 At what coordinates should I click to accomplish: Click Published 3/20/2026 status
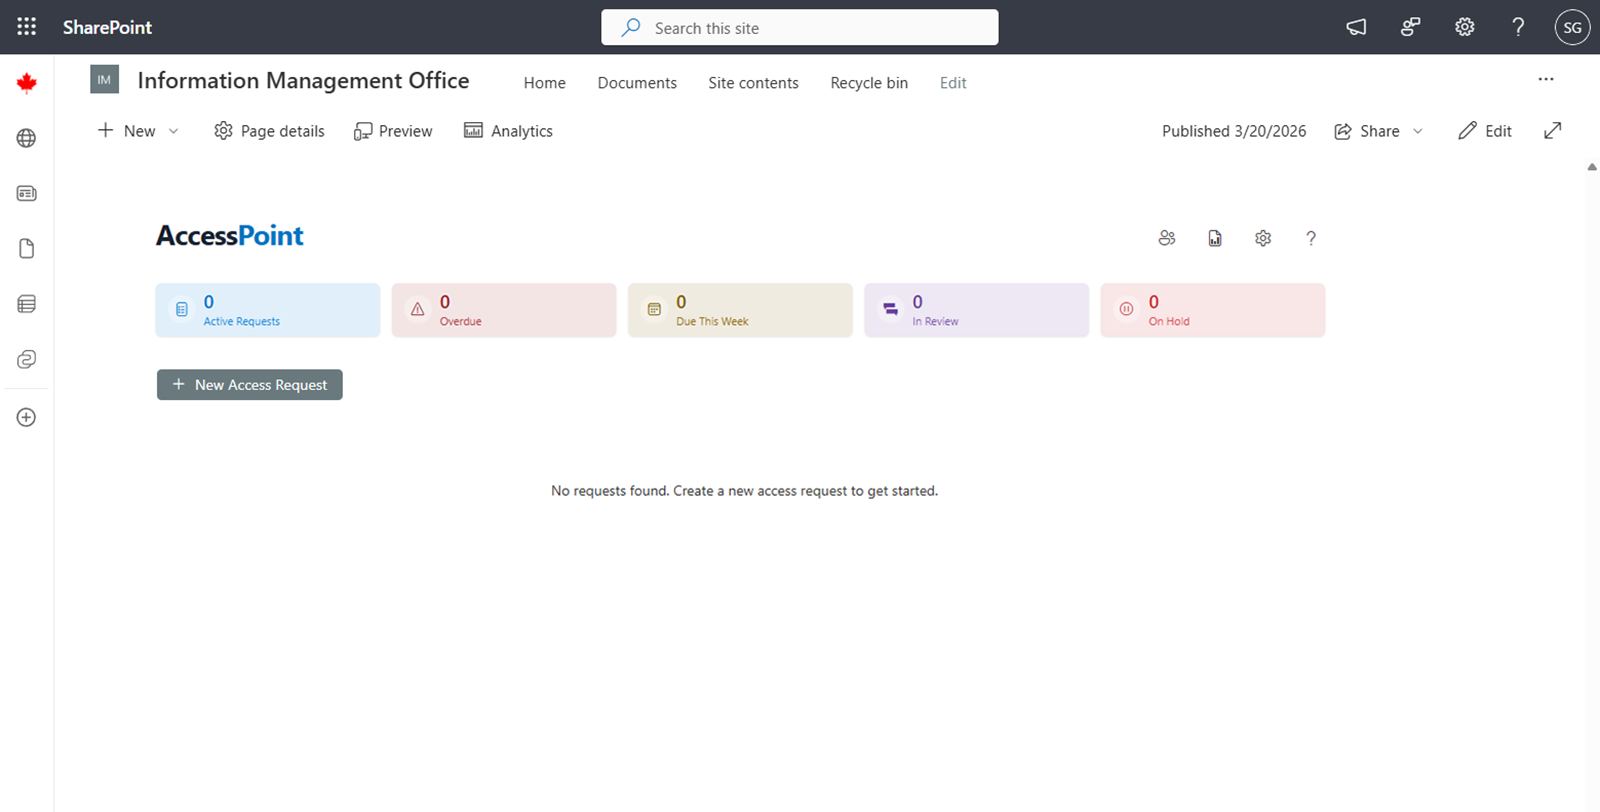tap(1234, 131)
